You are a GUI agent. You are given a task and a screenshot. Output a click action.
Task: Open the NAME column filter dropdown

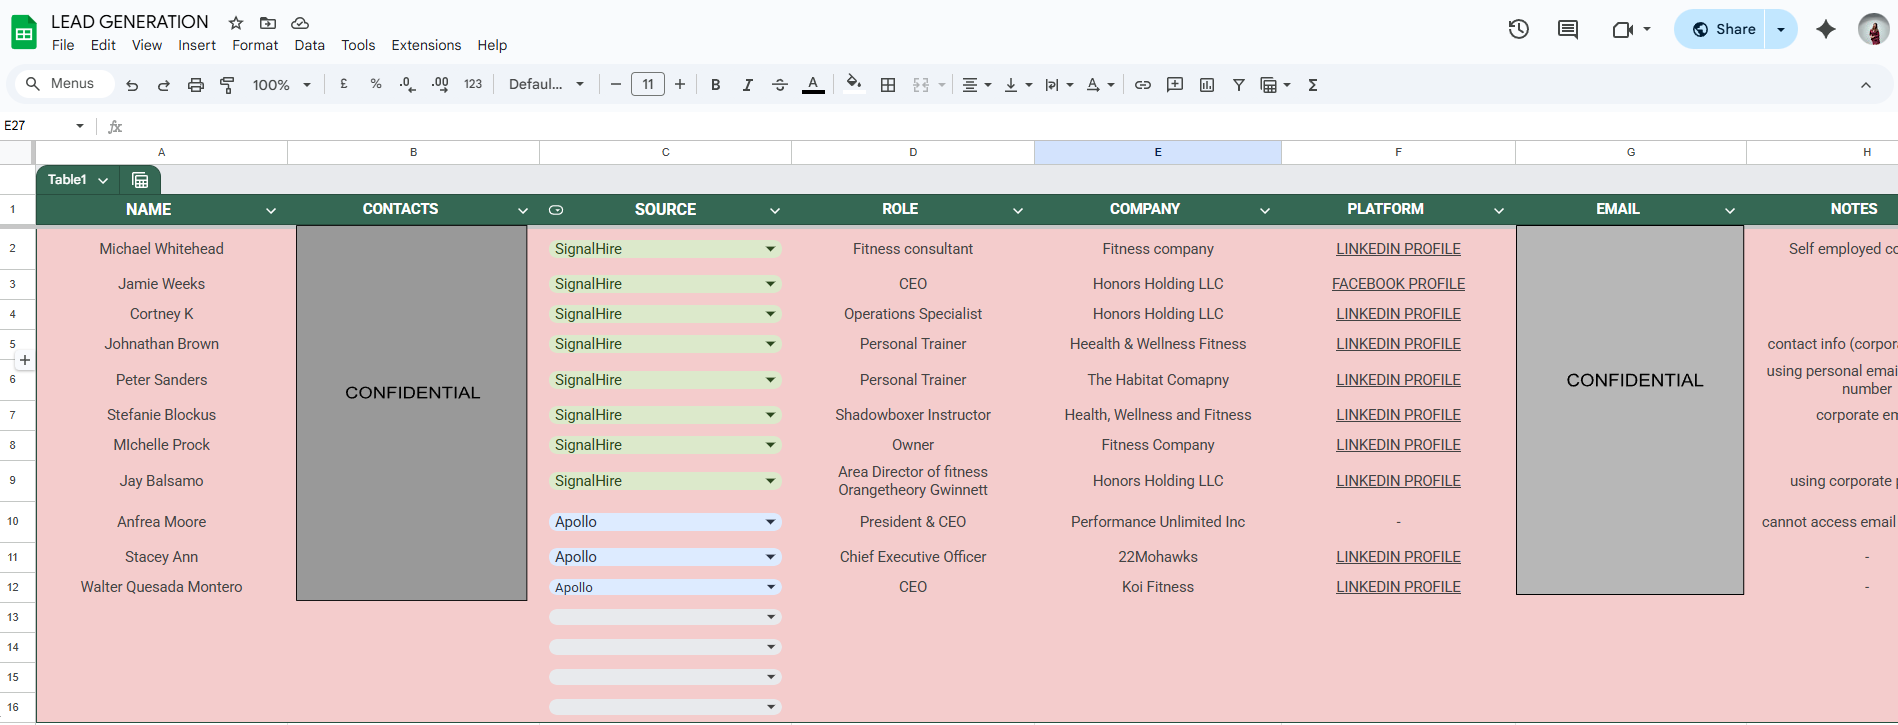(270, 210)
